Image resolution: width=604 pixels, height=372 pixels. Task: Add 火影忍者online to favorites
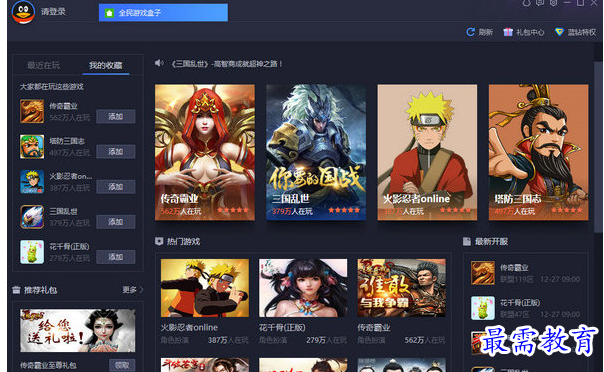click(x=116, y=187)
